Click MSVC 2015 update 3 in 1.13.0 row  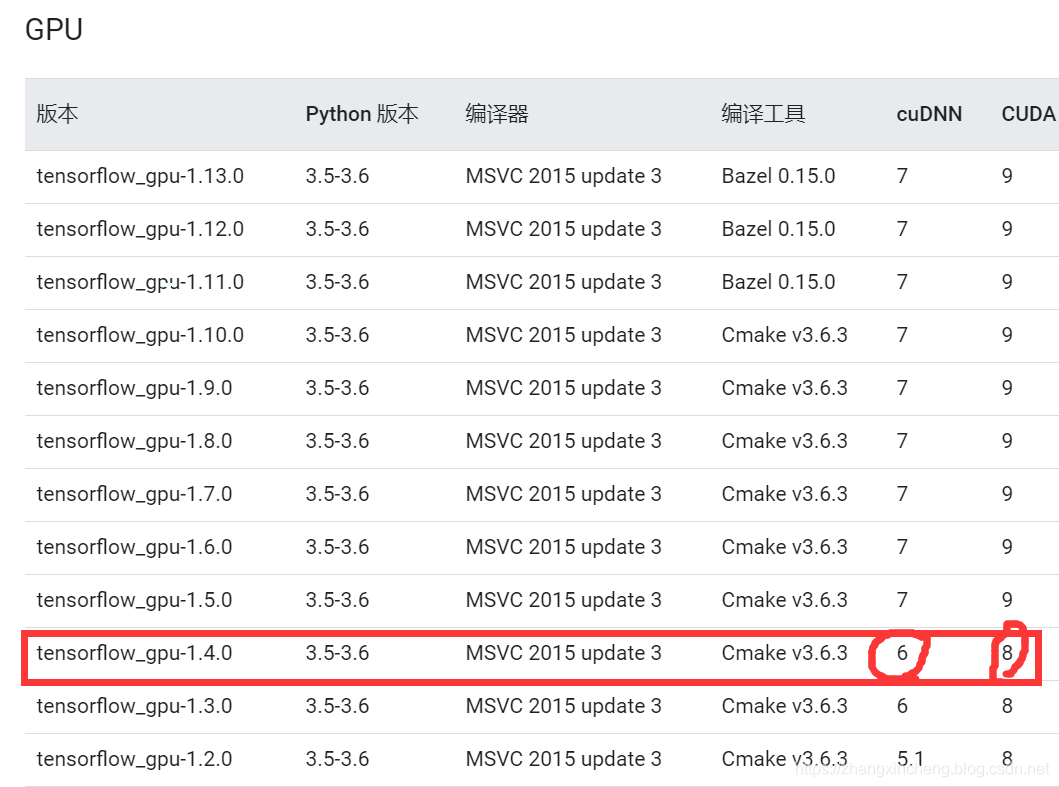[563, 176]
